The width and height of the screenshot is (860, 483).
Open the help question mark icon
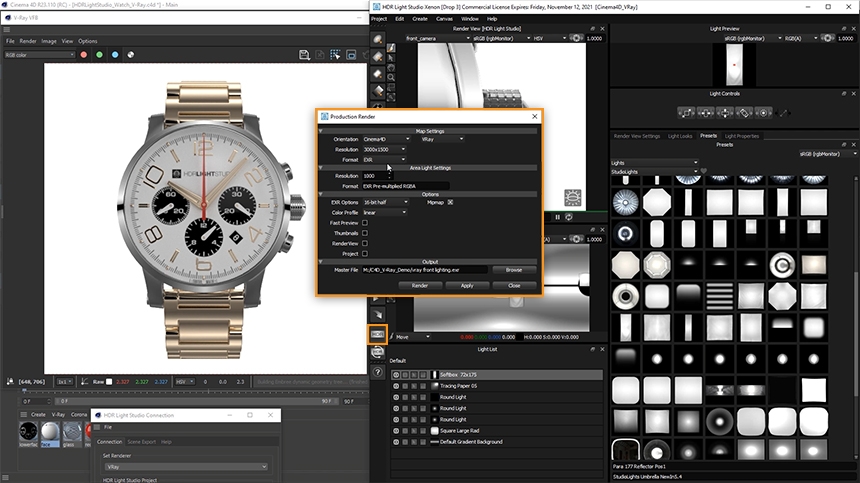[x=377, y=372]
